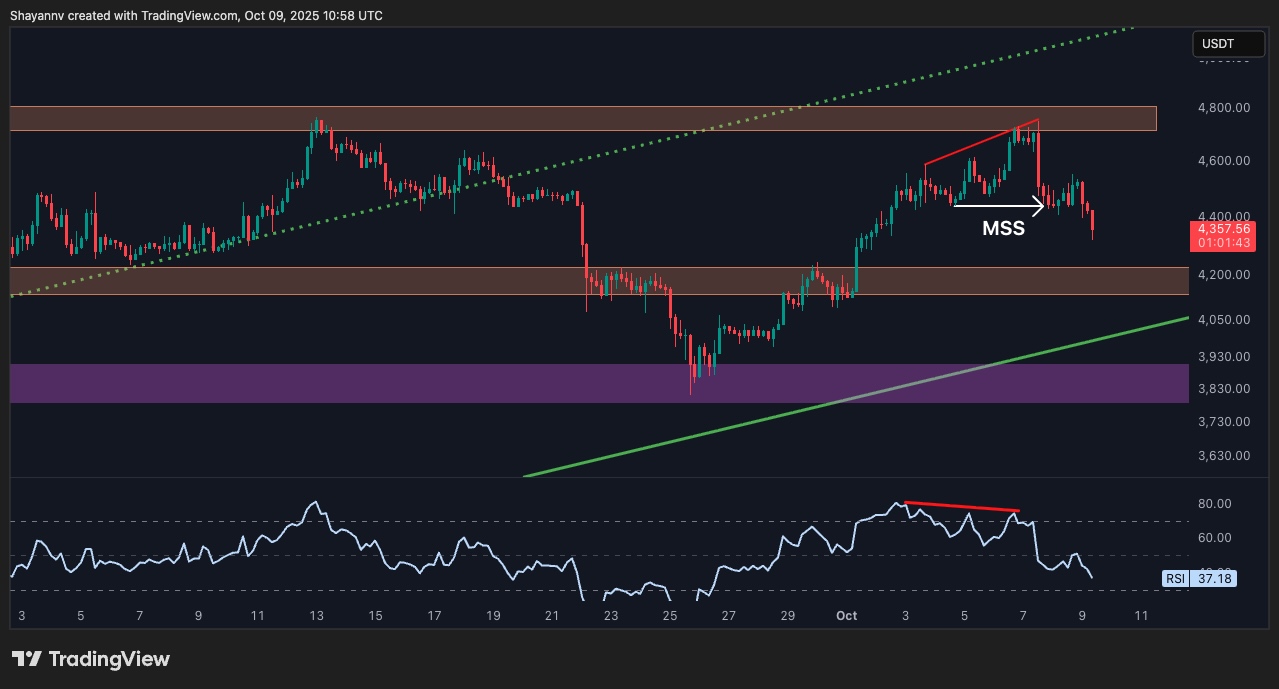Click the Shayannv created with TradingView header text
This screenshot has height=689, width=1279.
click(x=197, y=15)
